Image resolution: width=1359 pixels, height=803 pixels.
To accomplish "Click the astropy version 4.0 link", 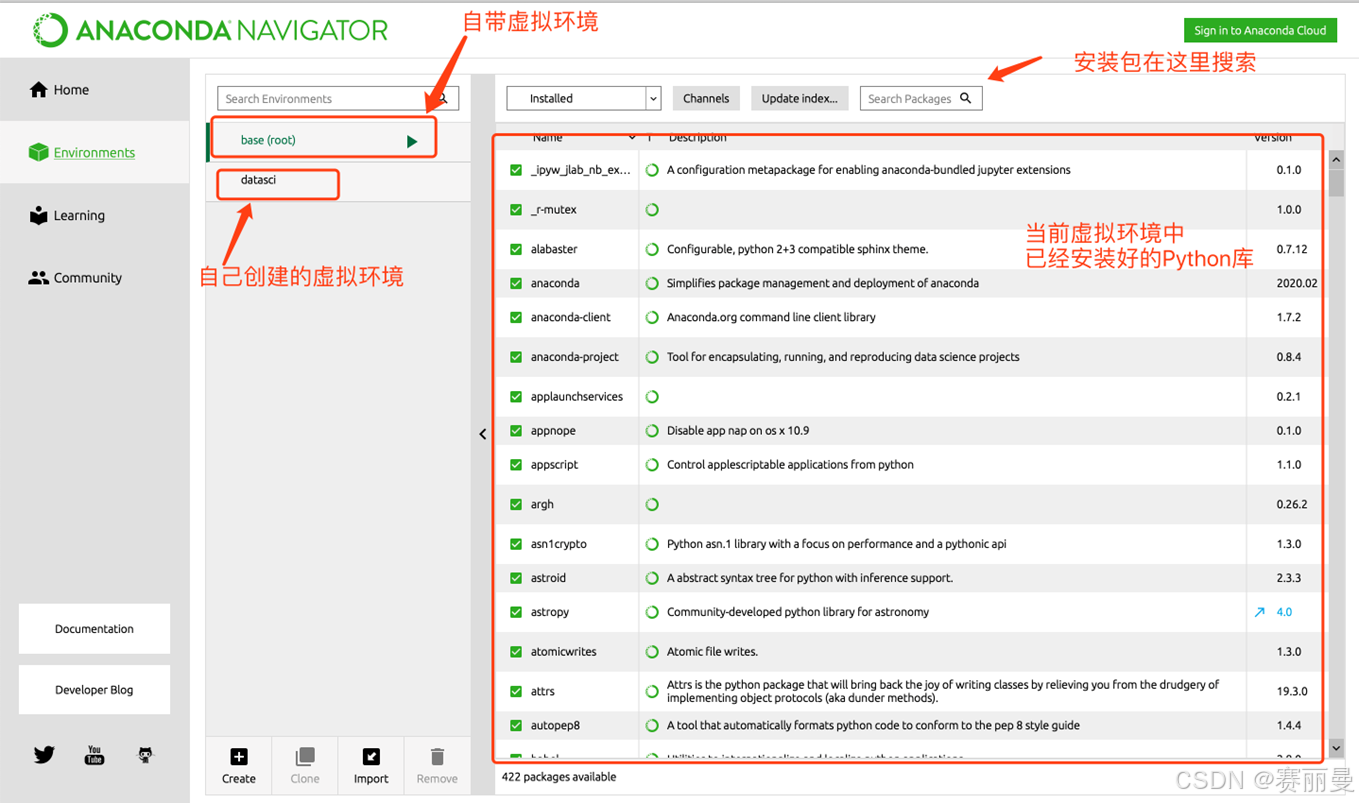I will pos(1284,612).
